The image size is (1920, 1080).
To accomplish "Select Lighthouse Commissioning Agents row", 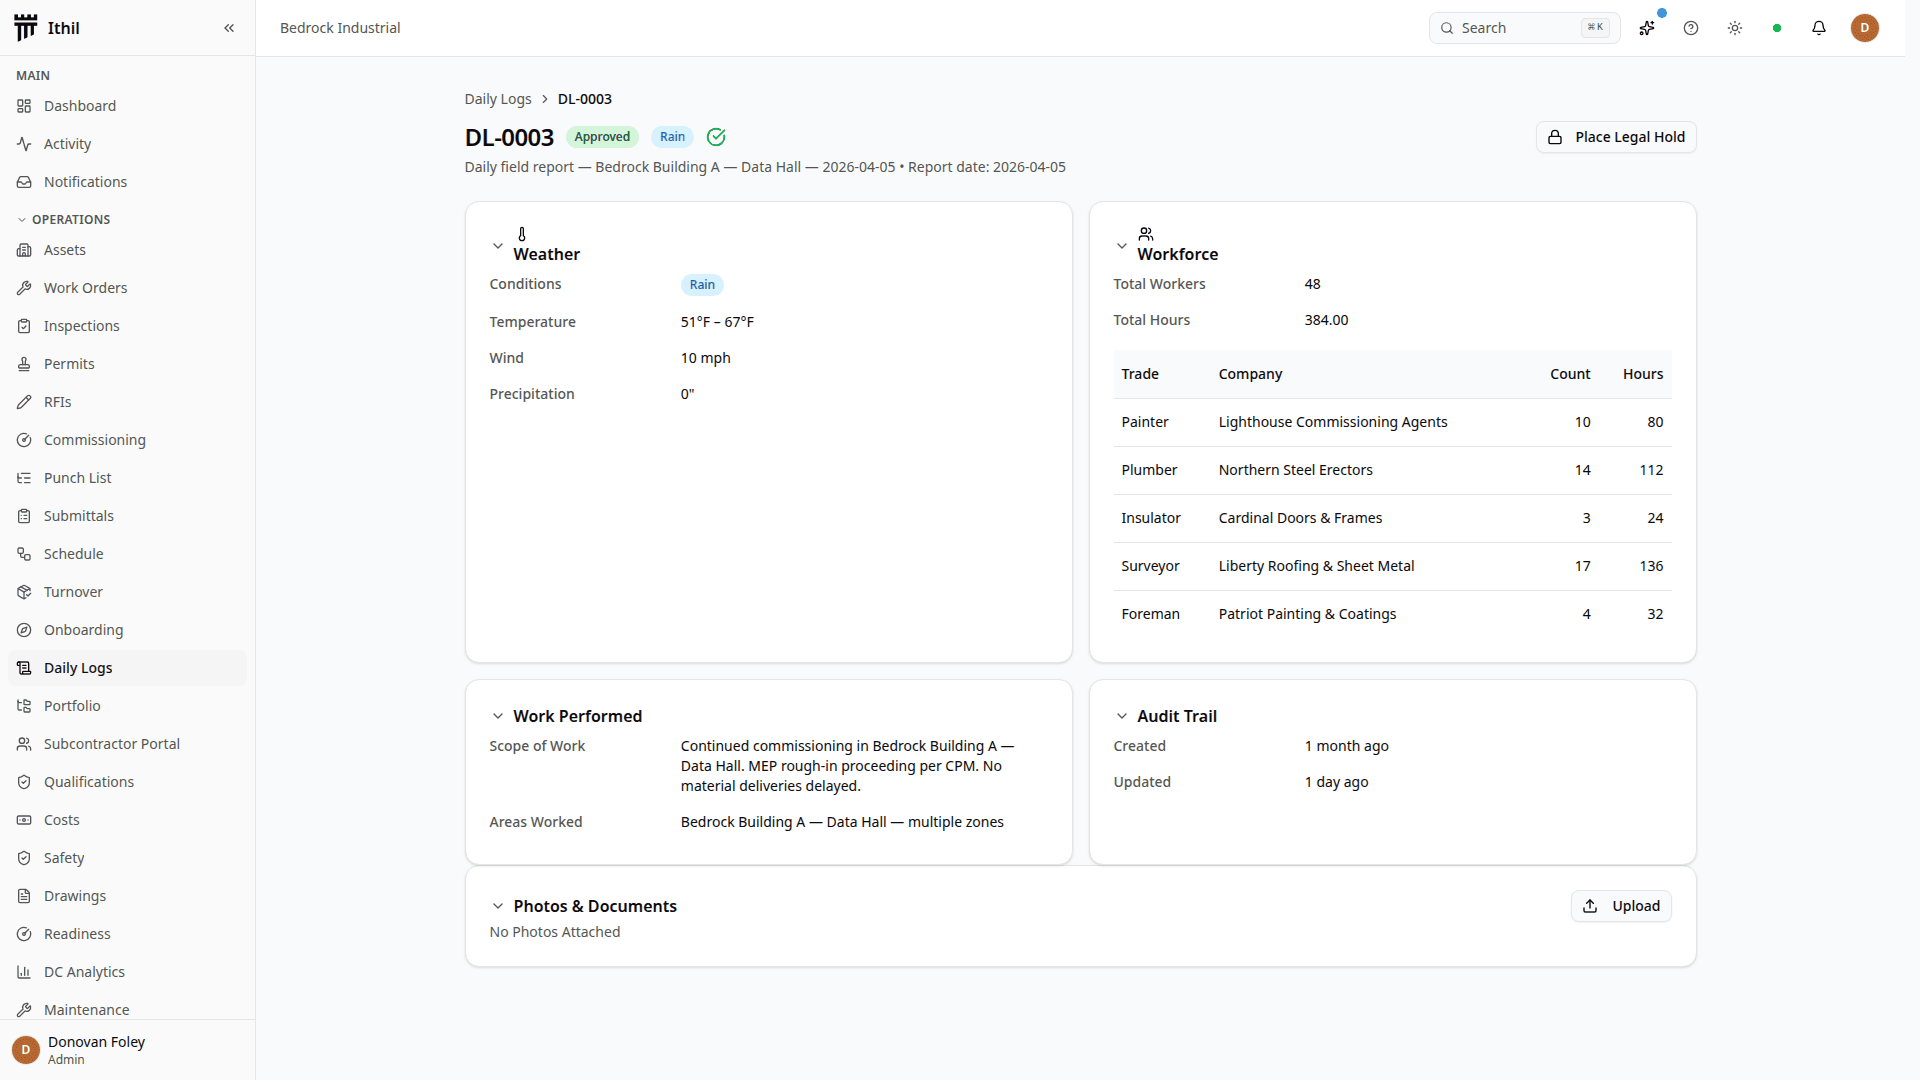I will pyautogui.click(x=1392, y=422).
